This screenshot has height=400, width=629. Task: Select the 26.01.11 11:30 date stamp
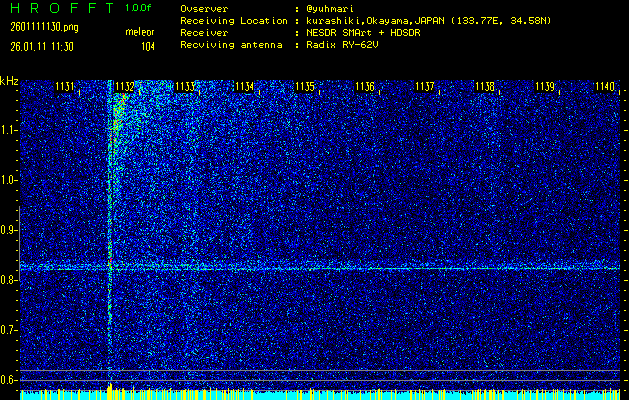[43, 46]
